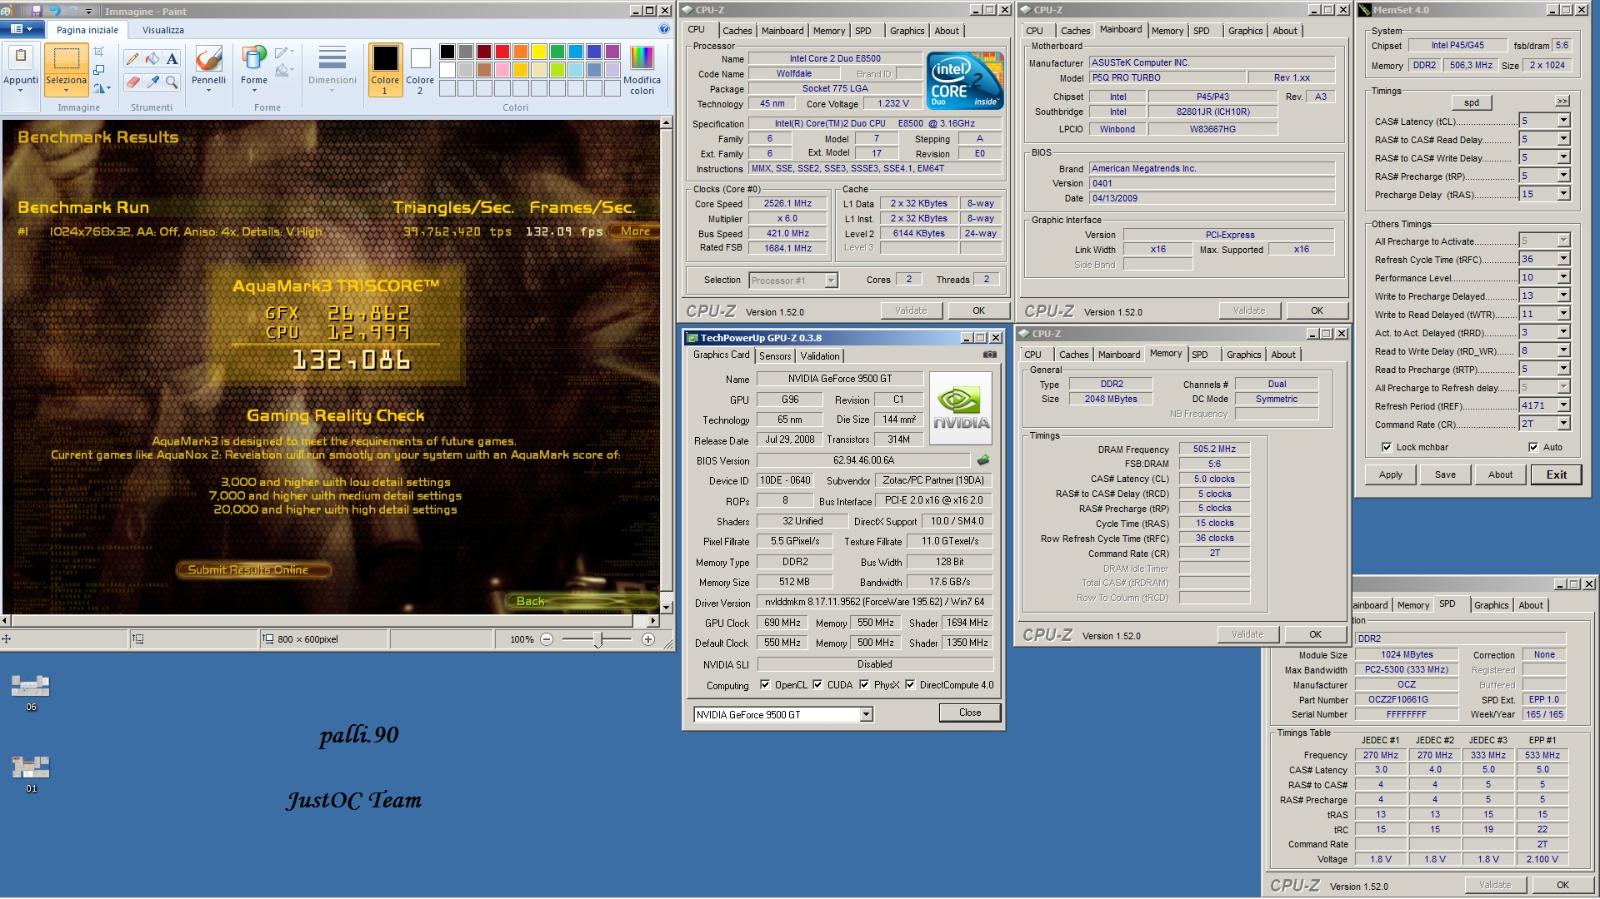Click the Save icon in Paint title bar
Image resolution: width=1600 pixels, height=899 pixels.
point(36,11)
